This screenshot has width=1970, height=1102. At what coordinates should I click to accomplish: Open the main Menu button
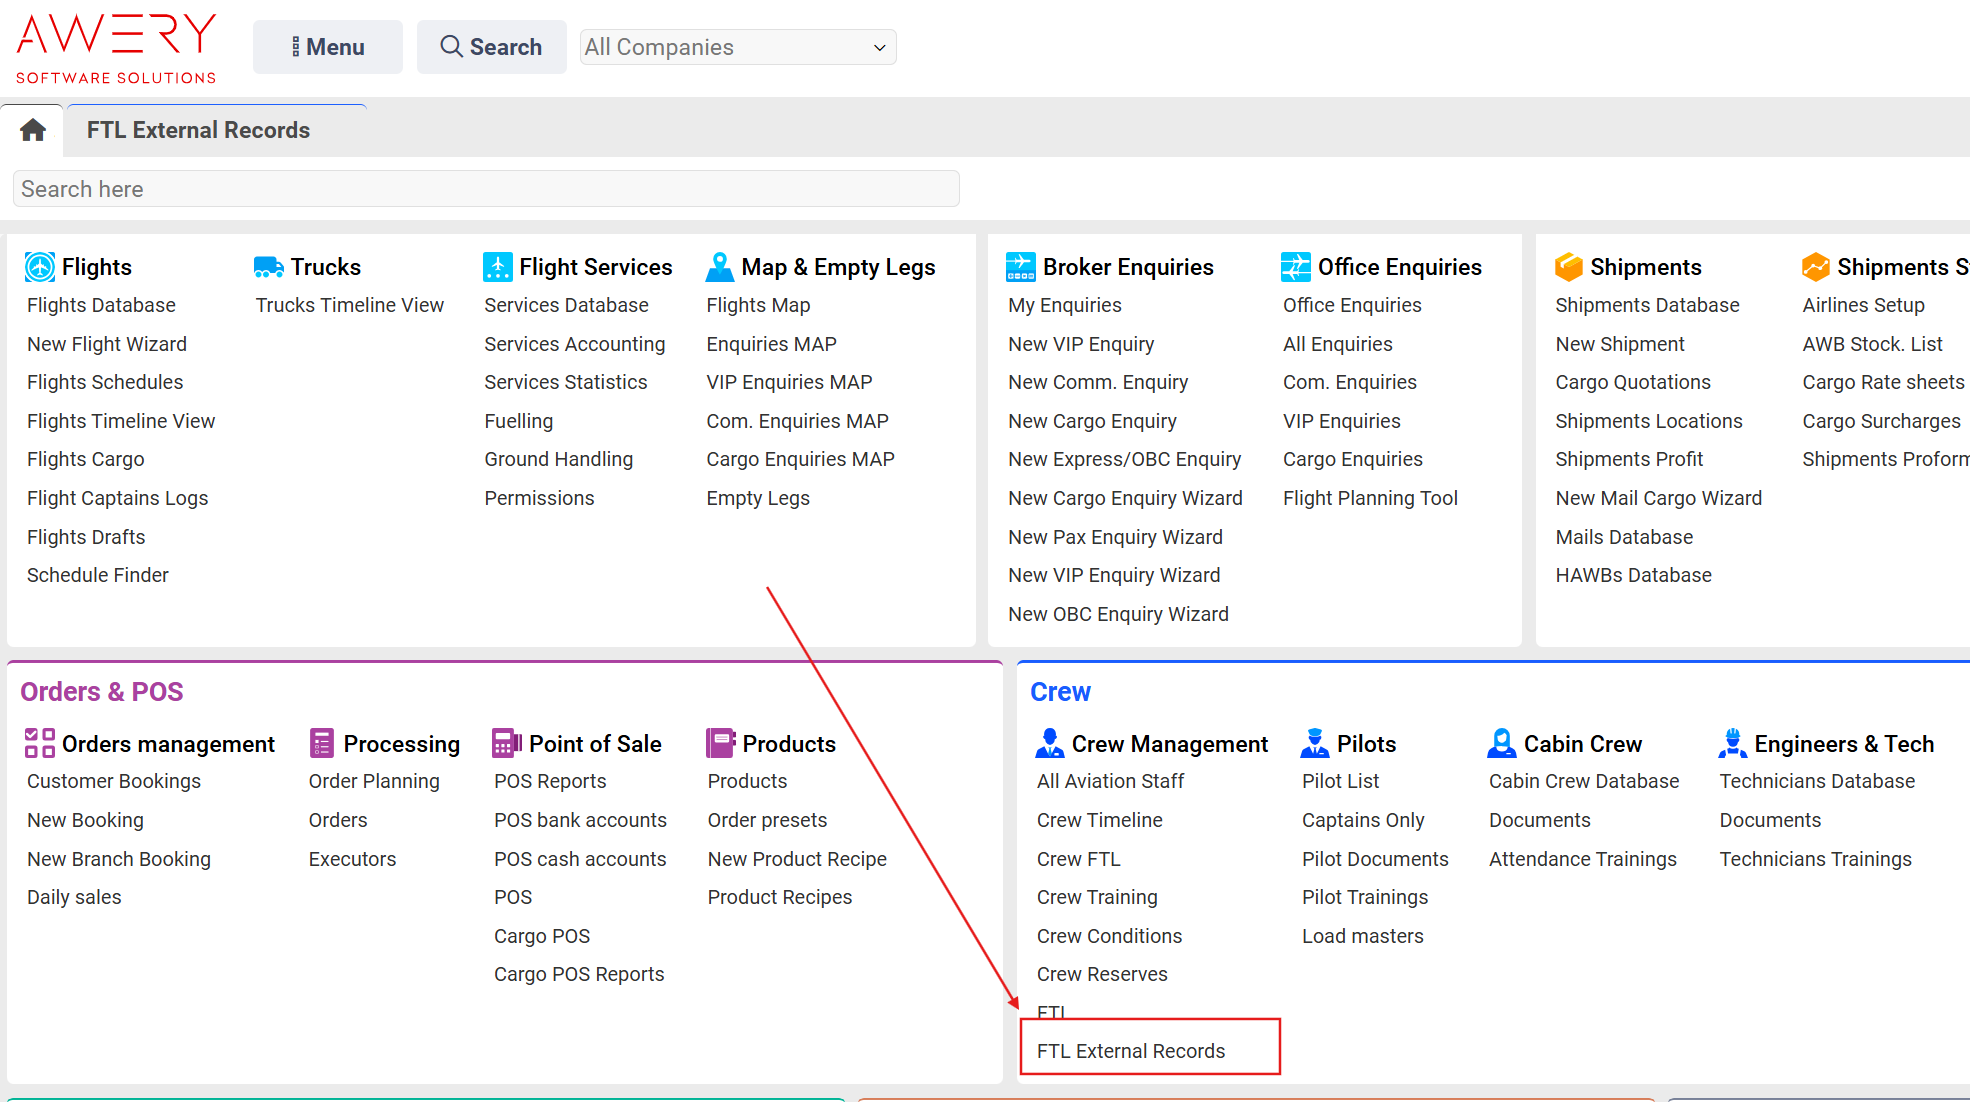coord(328,47)
